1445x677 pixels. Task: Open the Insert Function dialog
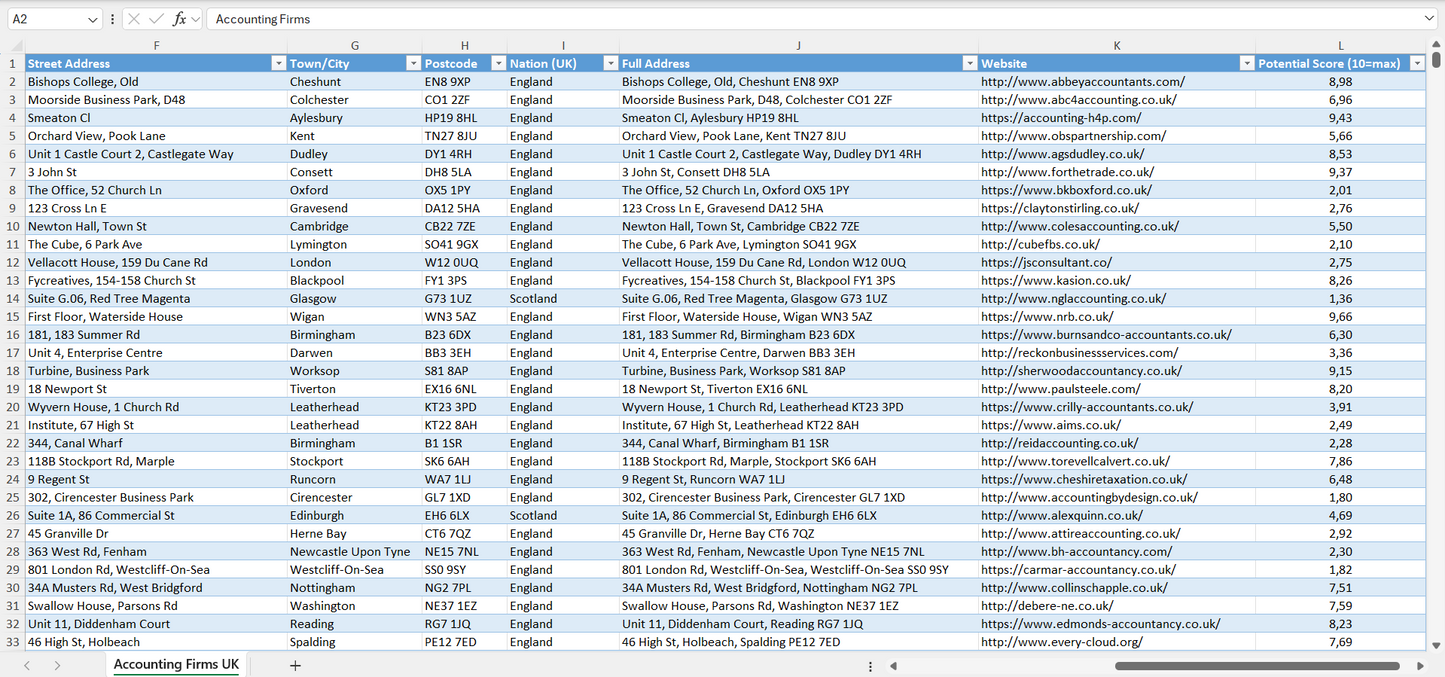click(x=180, y=18)
